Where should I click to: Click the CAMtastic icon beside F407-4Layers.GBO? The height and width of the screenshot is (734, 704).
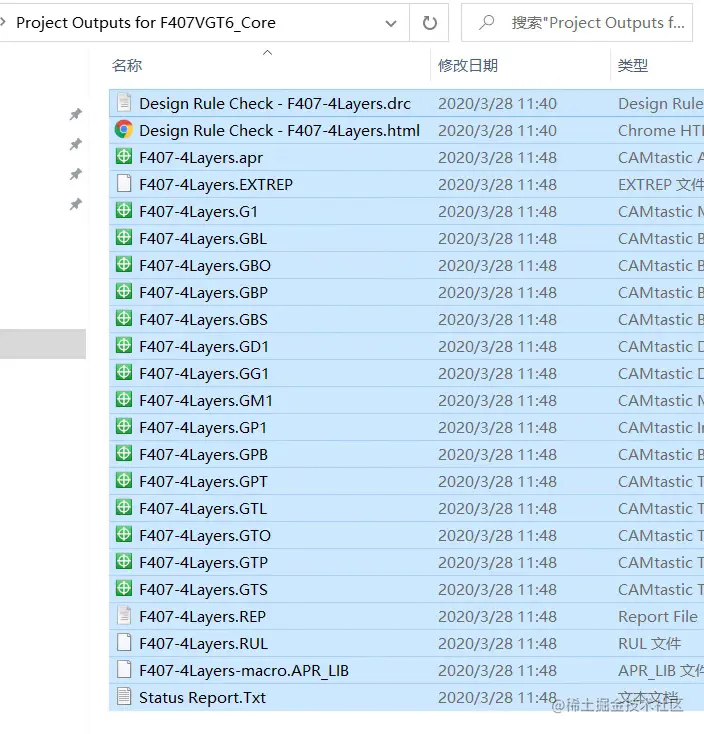[x=124, y=264]
